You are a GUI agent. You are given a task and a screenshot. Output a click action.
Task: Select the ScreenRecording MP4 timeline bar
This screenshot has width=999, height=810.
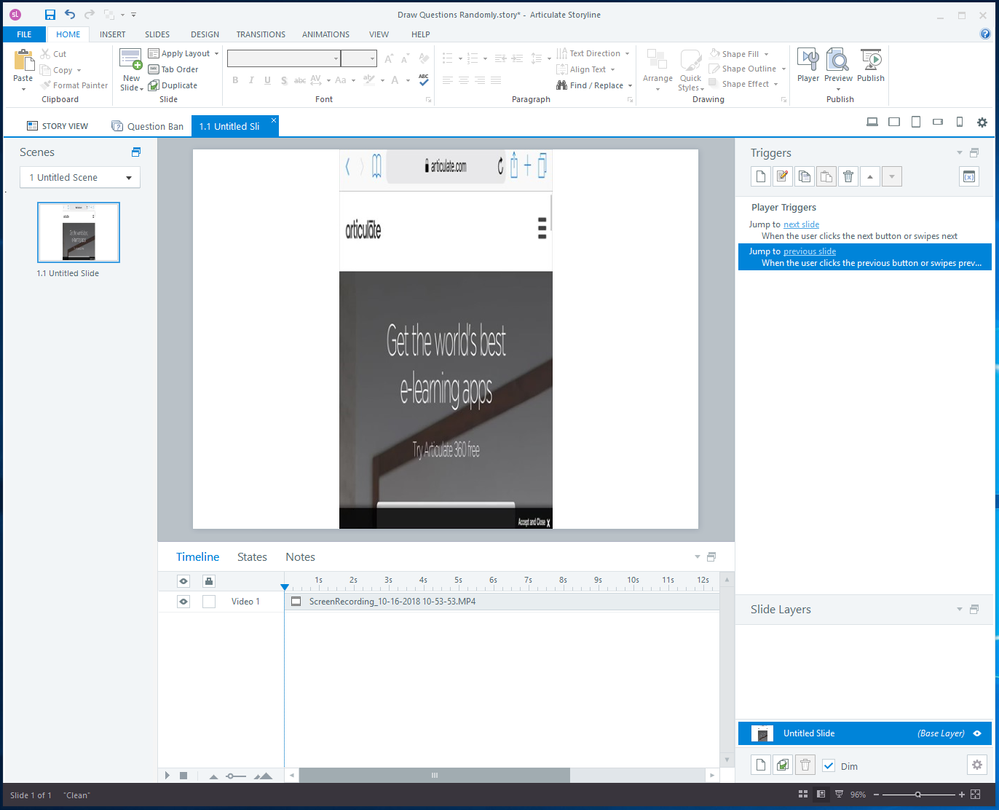[502, 602]
